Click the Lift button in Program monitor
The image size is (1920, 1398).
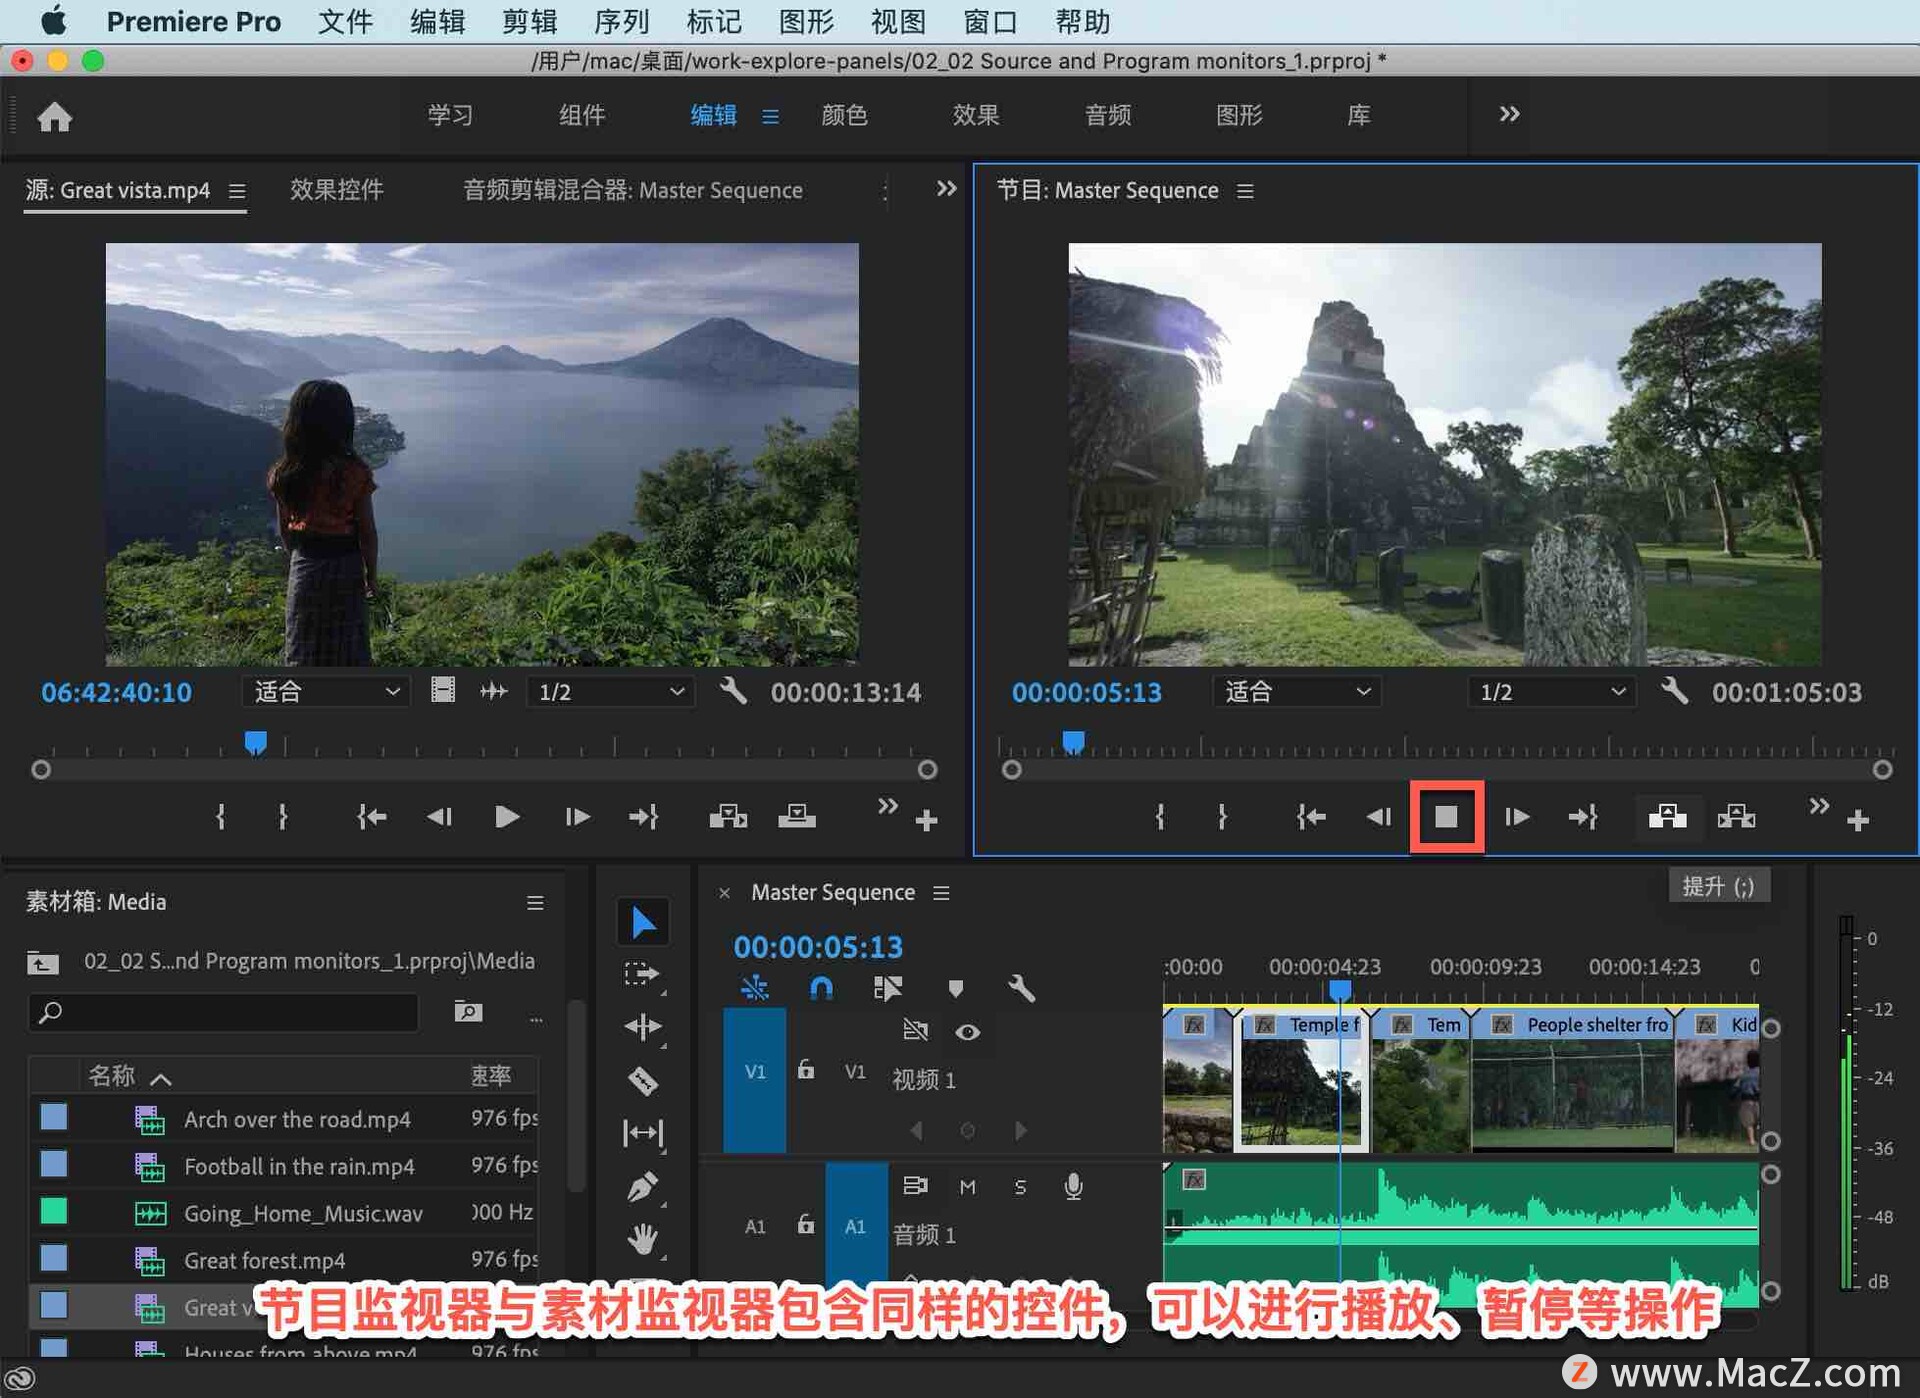[1667, 817]
